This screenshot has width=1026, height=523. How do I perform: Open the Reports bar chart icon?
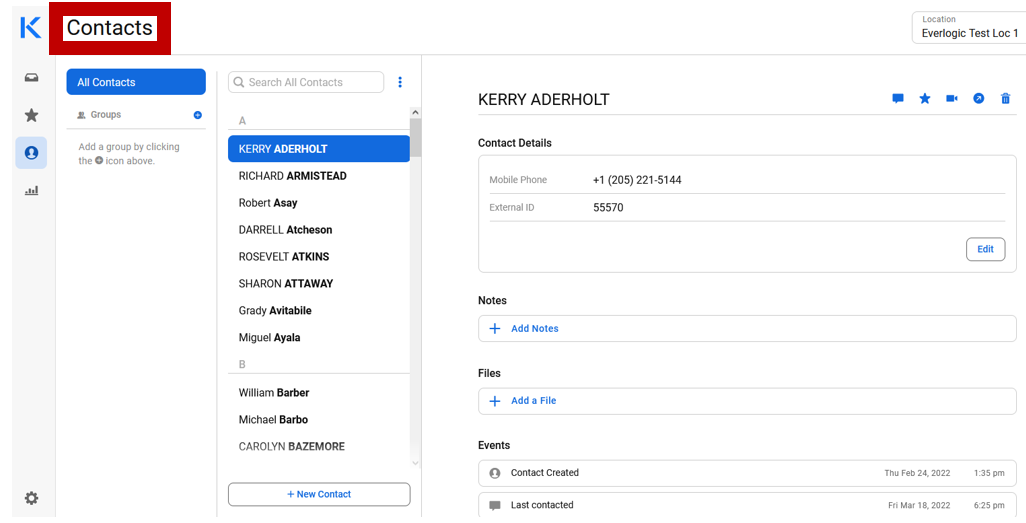coord(31,190)
